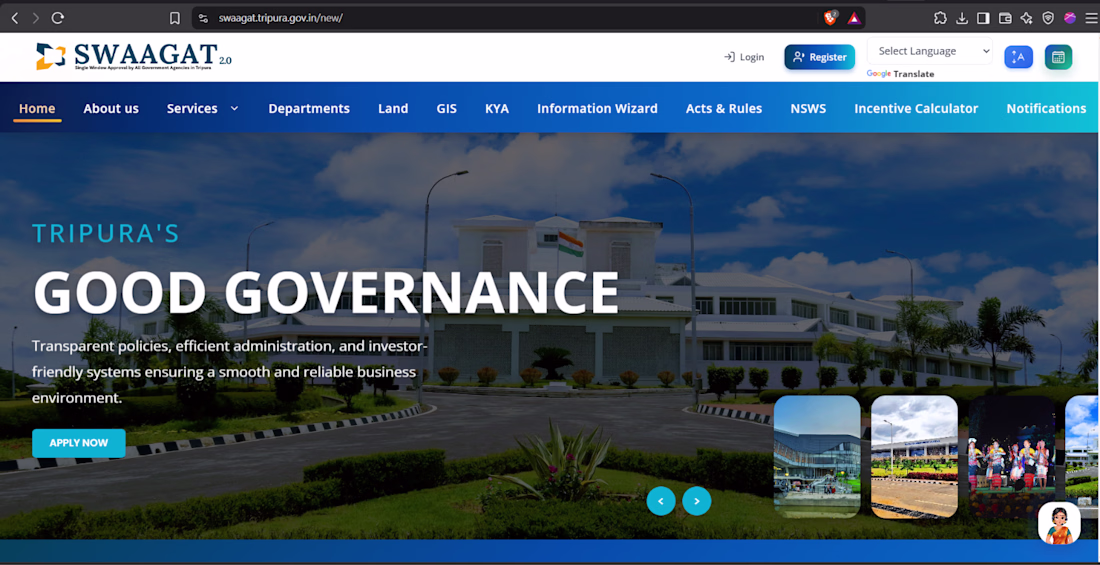
Task: Click the SWAAGAT 2.0 logo
Action: click(133, 56)
